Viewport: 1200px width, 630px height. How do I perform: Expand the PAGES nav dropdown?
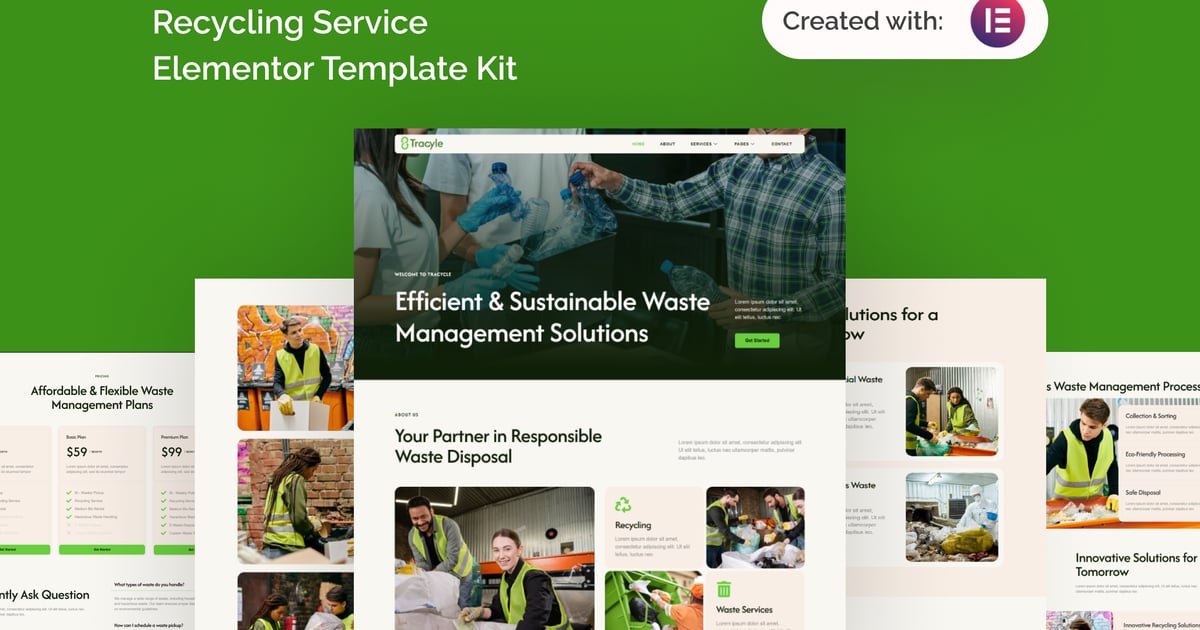(x=744, y=144)
